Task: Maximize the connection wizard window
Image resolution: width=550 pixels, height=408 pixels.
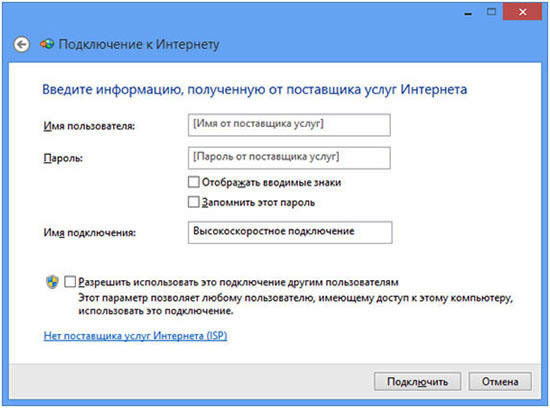Action: point(491,12)
